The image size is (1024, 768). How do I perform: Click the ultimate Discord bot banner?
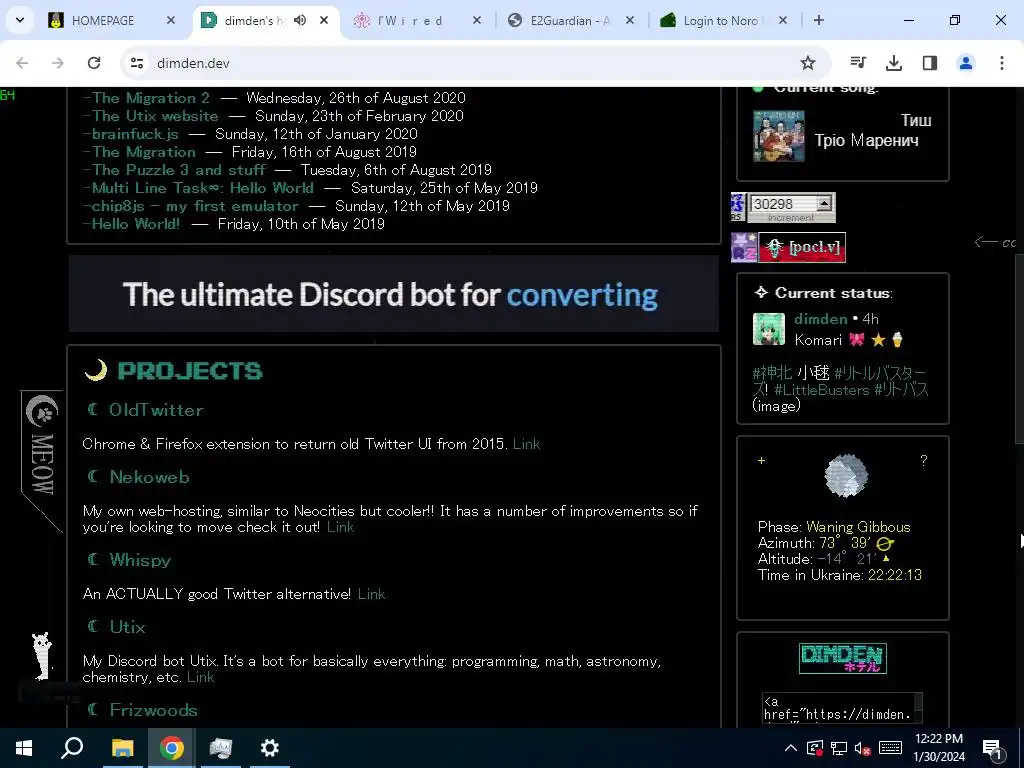[394, 294]
